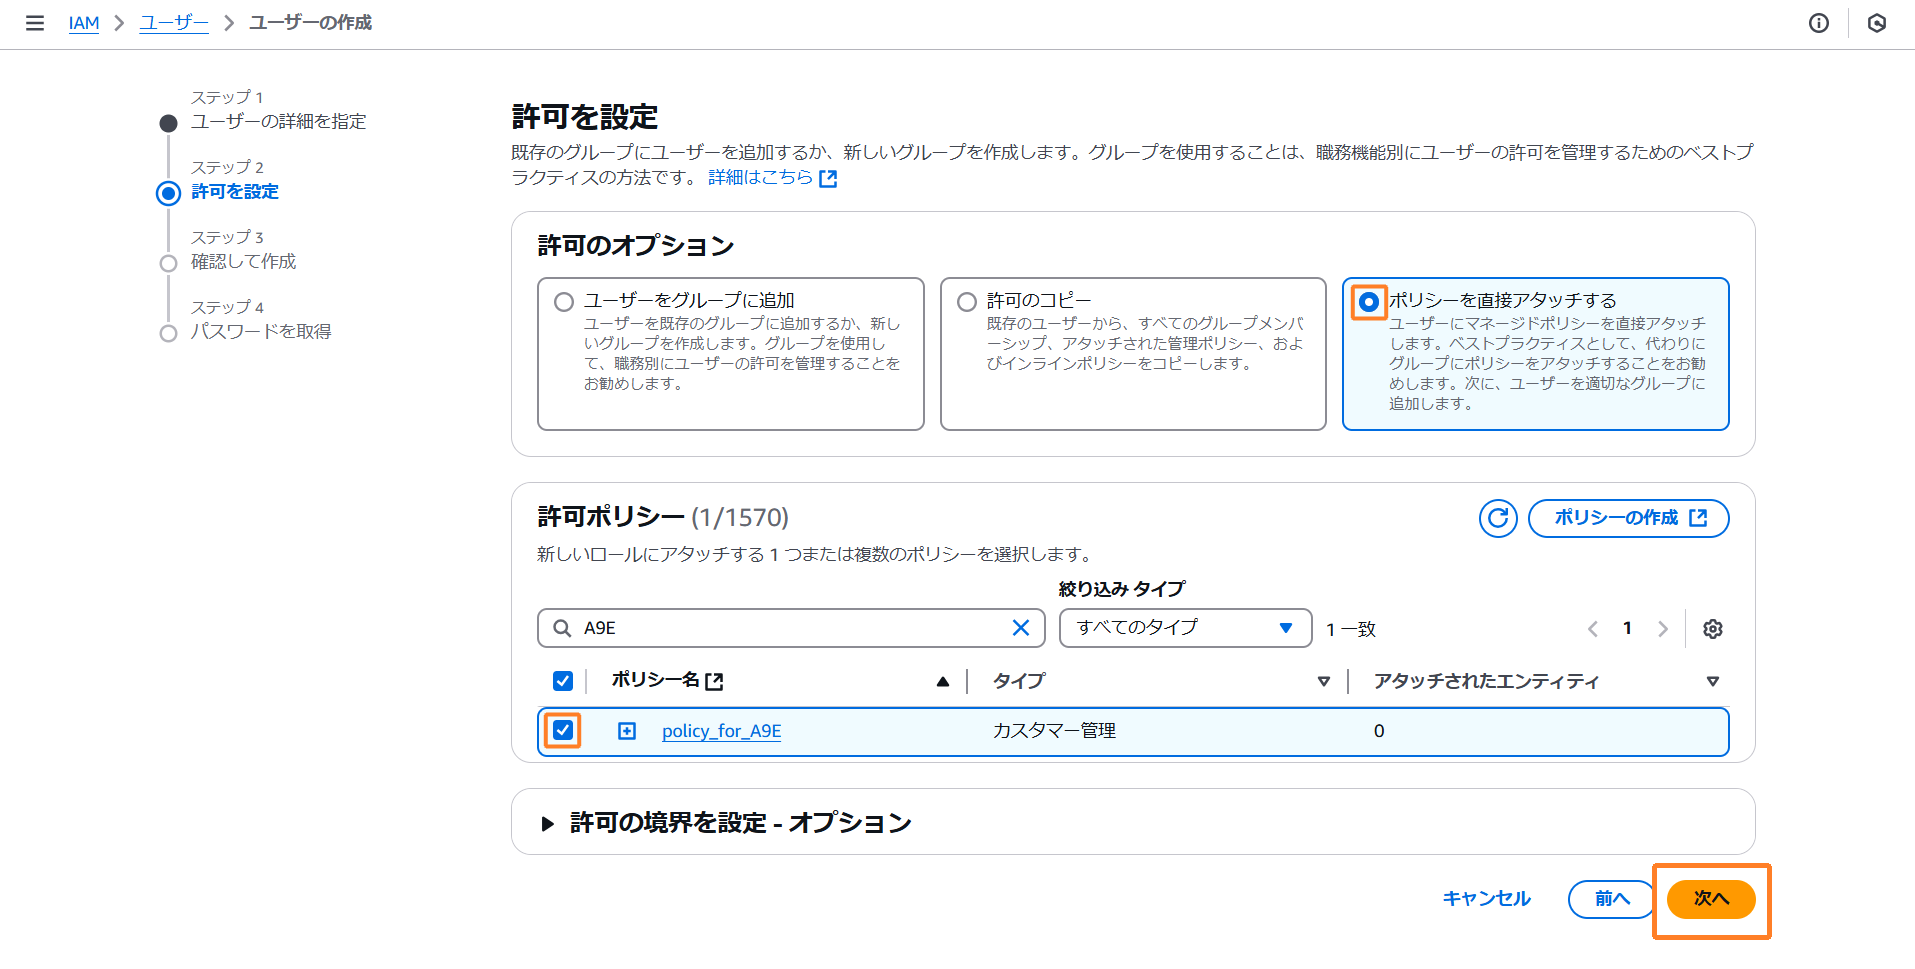This screenshot has width=1915, height=969.
Task: Expand policy_for_A9E row details
Action: (627, 731)
